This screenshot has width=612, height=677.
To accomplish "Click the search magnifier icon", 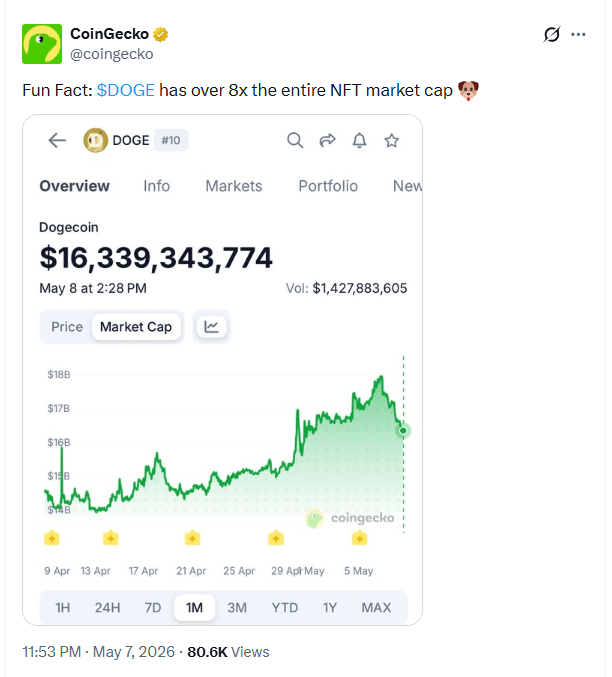I will 295,140.
